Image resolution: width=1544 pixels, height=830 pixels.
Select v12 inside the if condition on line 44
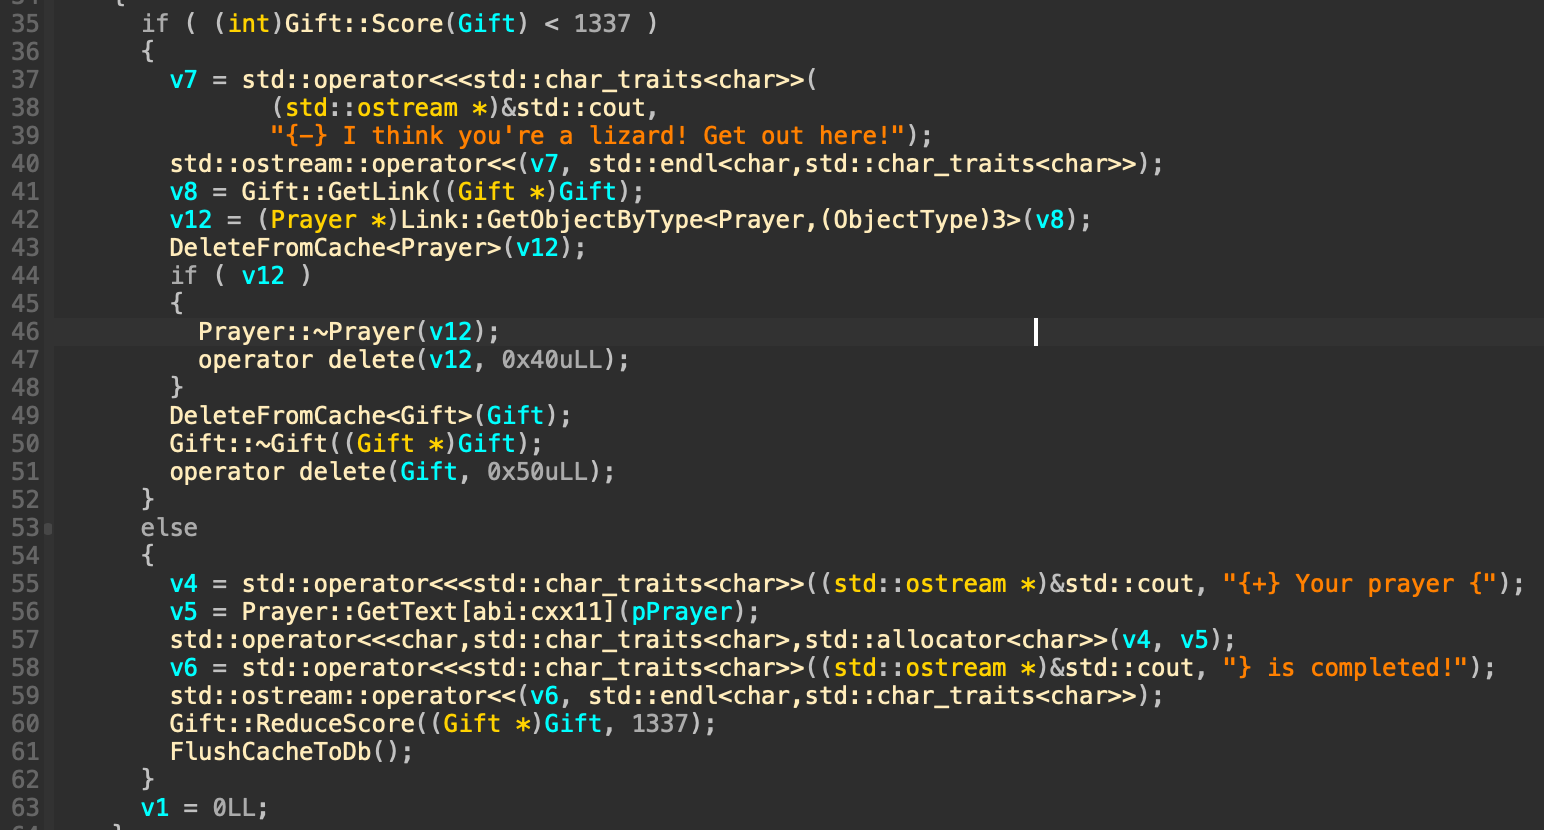263,275
